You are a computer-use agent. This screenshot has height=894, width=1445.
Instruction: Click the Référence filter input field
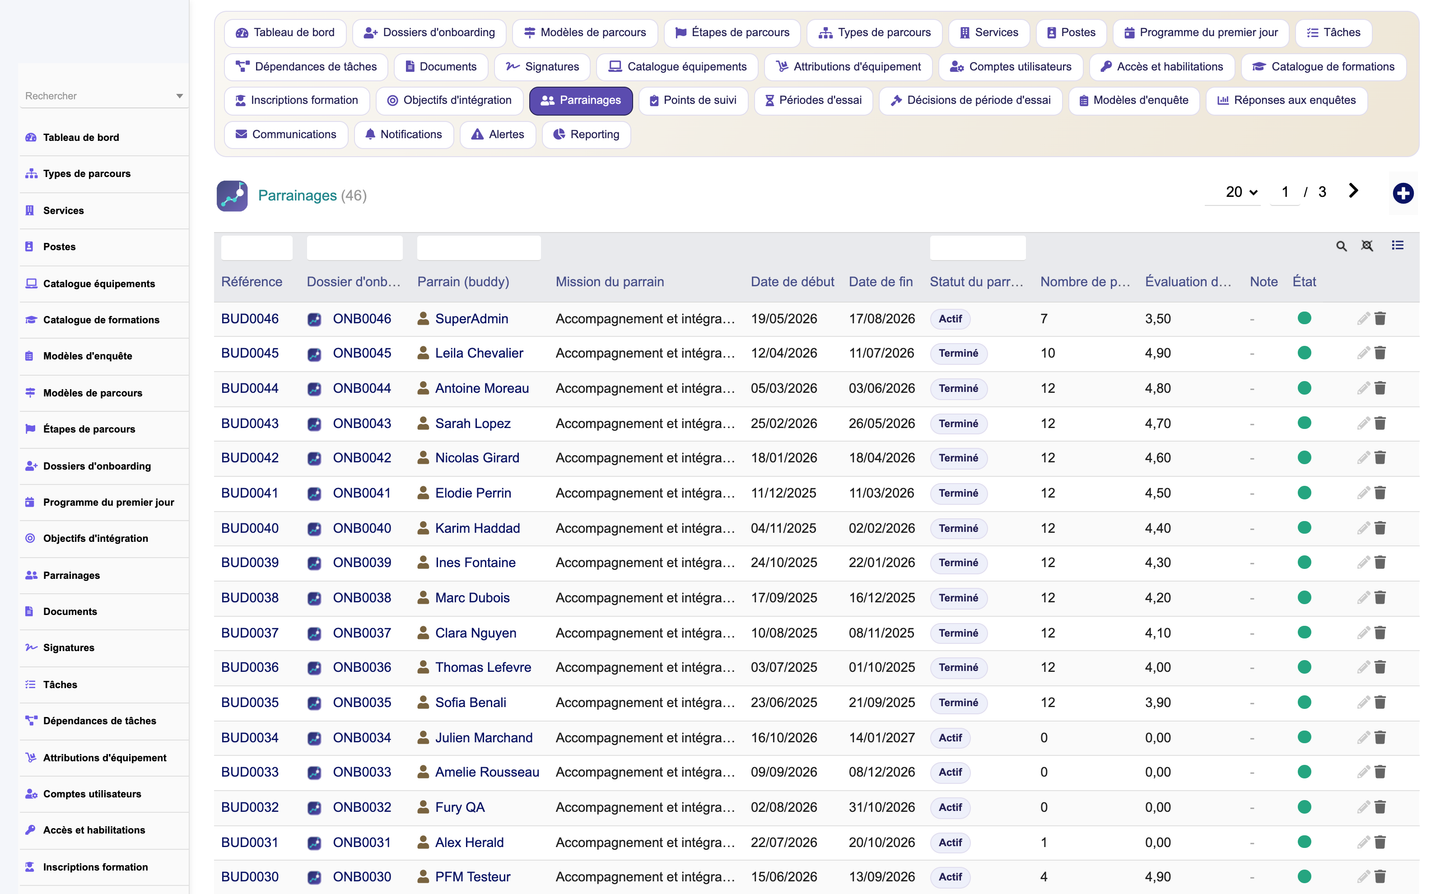coord(257,248)
